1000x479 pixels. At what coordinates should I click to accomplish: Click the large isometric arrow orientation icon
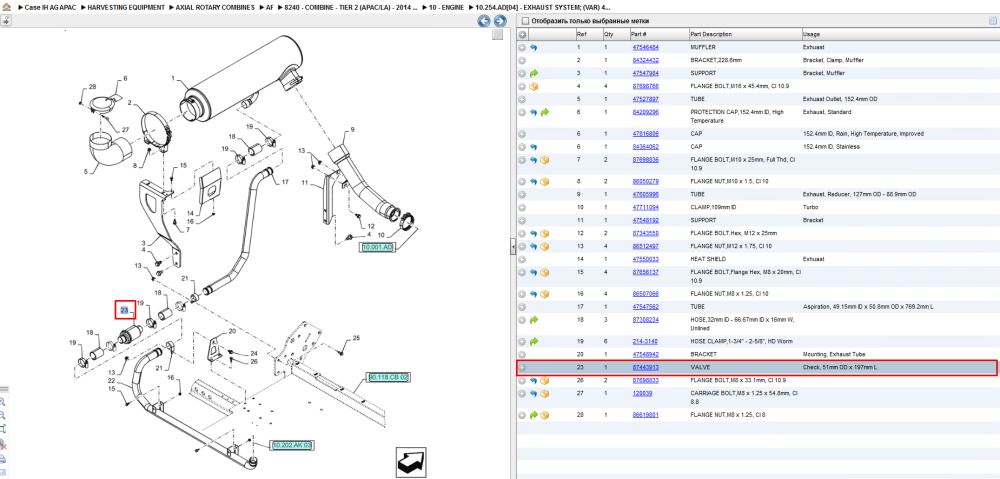pos(411,463)
